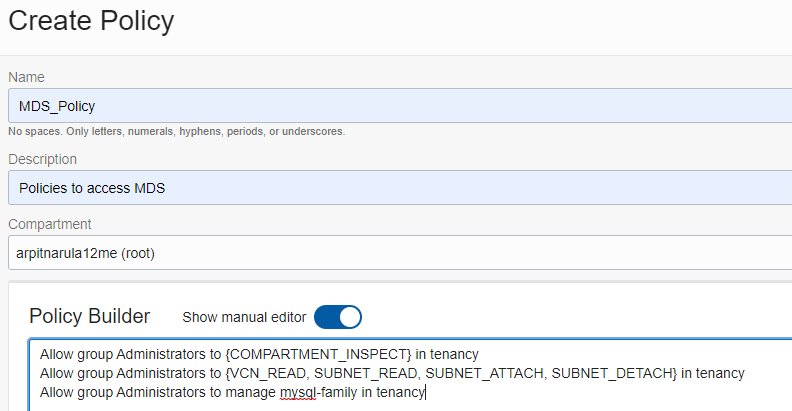Click the No spaces naming hint text

pyautogui.click(x=177, y=131)
